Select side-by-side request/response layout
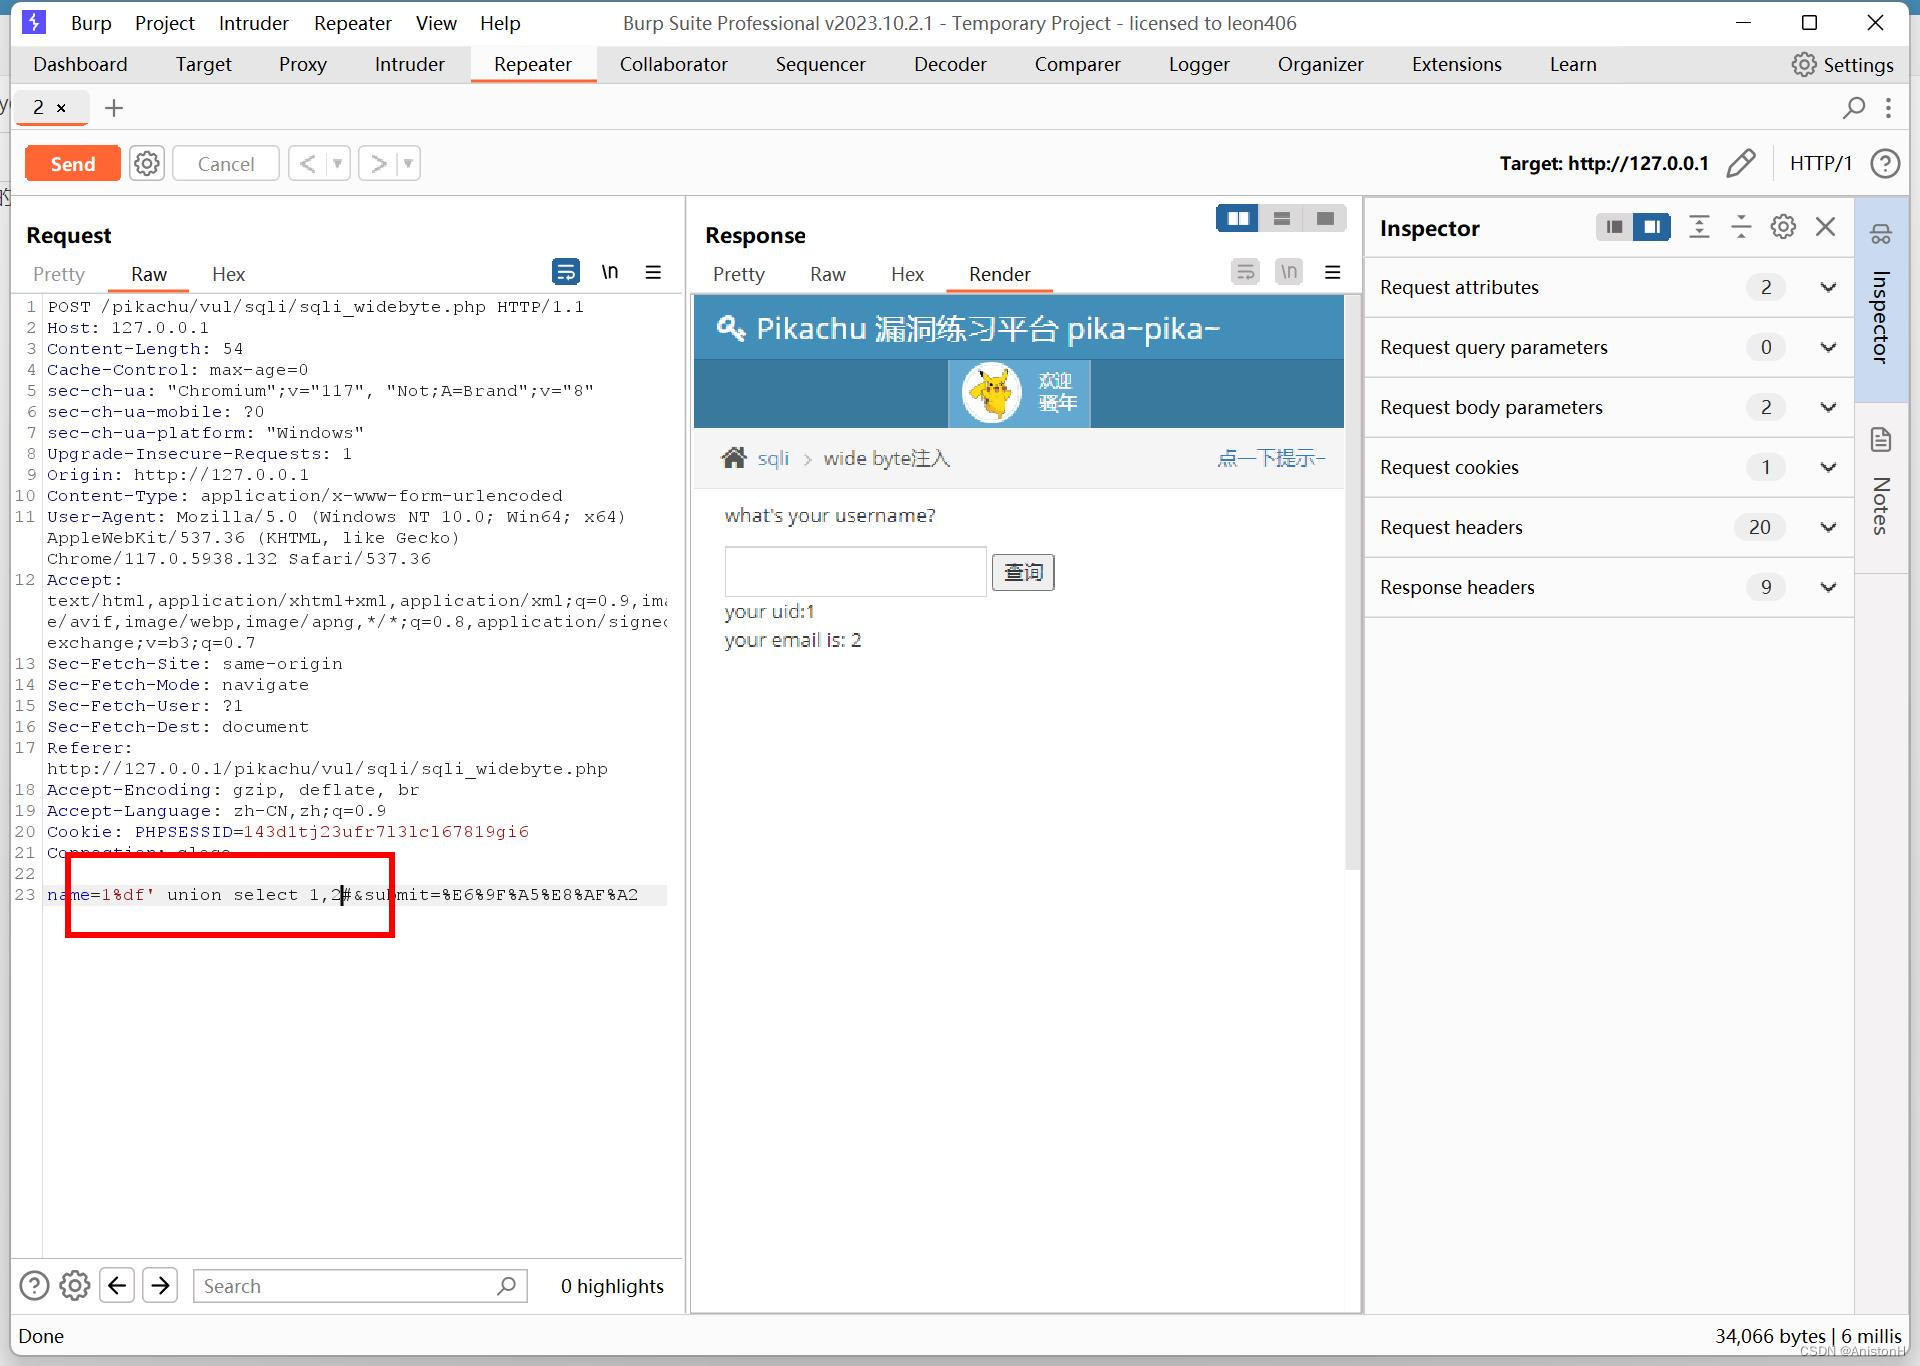The width and height of the screenshot is (1920, 1366). (1237, 219)
